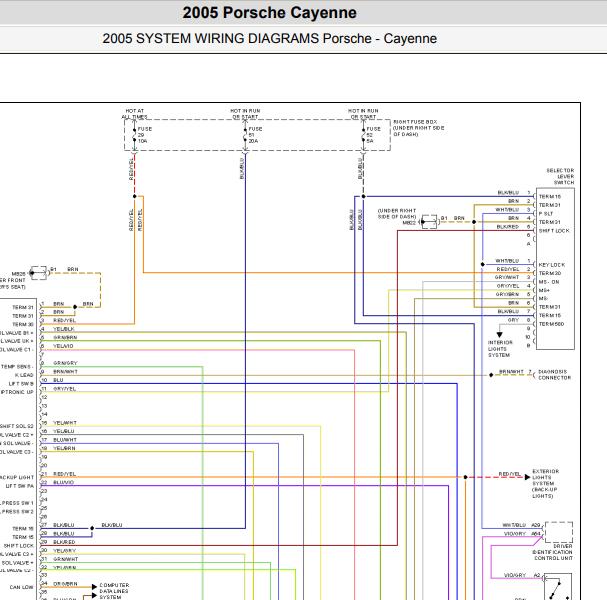Click the "BLU" wire label at pin 10
607x600 pixels.
[58, 380]
